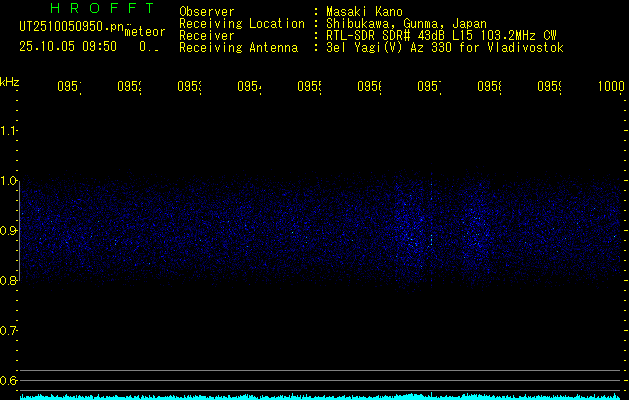Click the date stamp 25.10.05 09:50
629x400 pixels.
[68, 47]
